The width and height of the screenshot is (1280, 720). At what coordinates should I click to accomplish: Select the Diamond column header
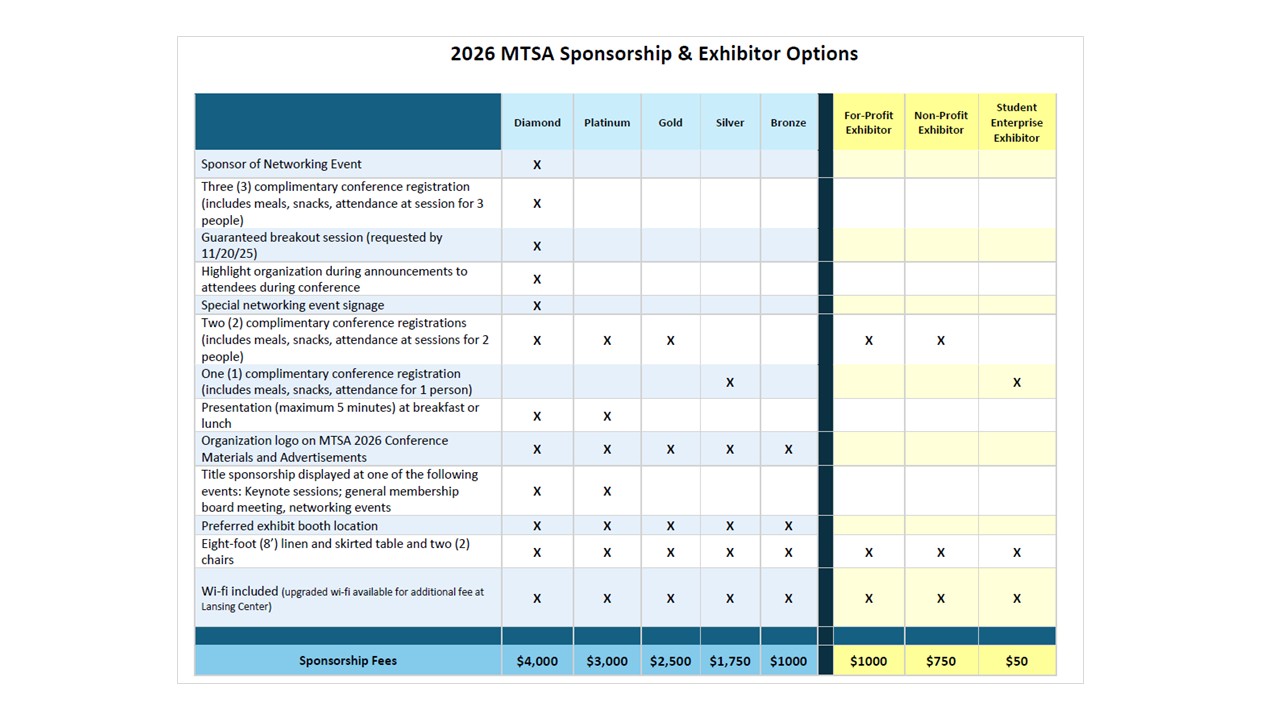click(x=537, y=123)
